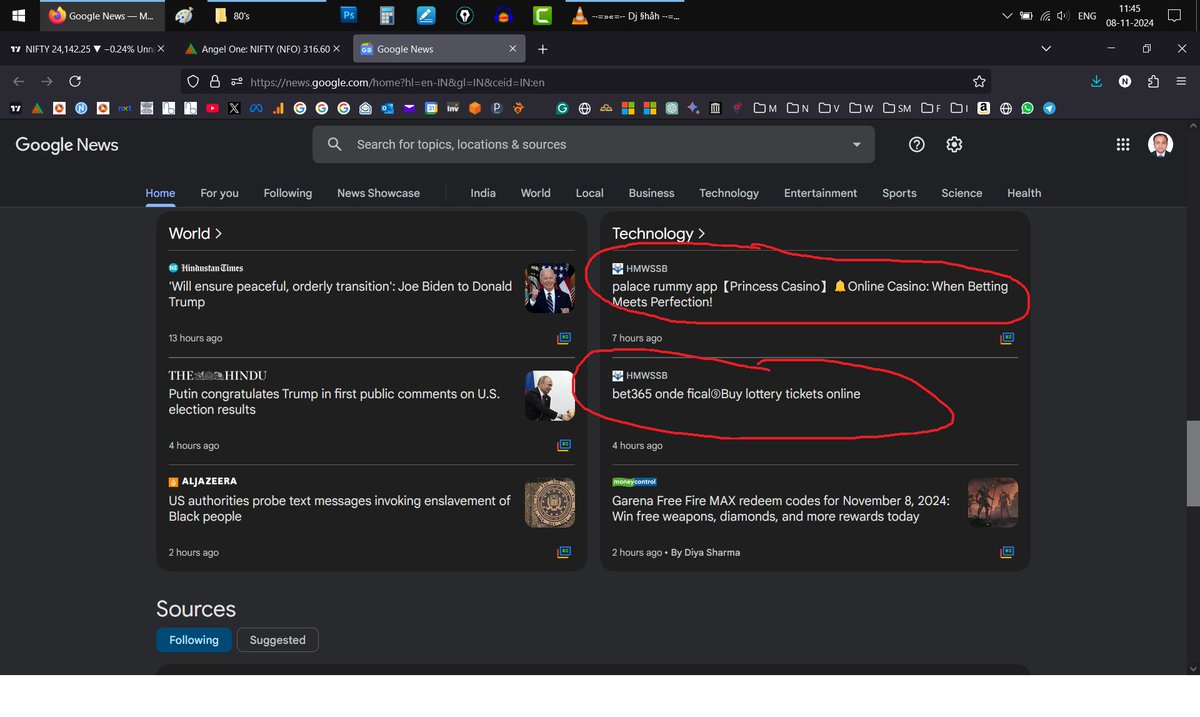Viewport: 1200px width, 717px height.
Task: Open the search suggestions dropdown arrow
Action: point(856,144)
